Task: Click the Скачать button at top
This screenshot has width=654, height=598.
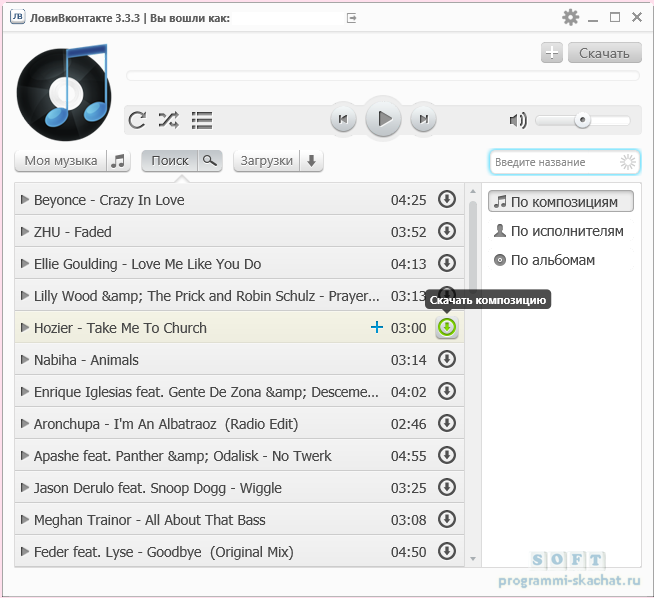Action: 604,53
